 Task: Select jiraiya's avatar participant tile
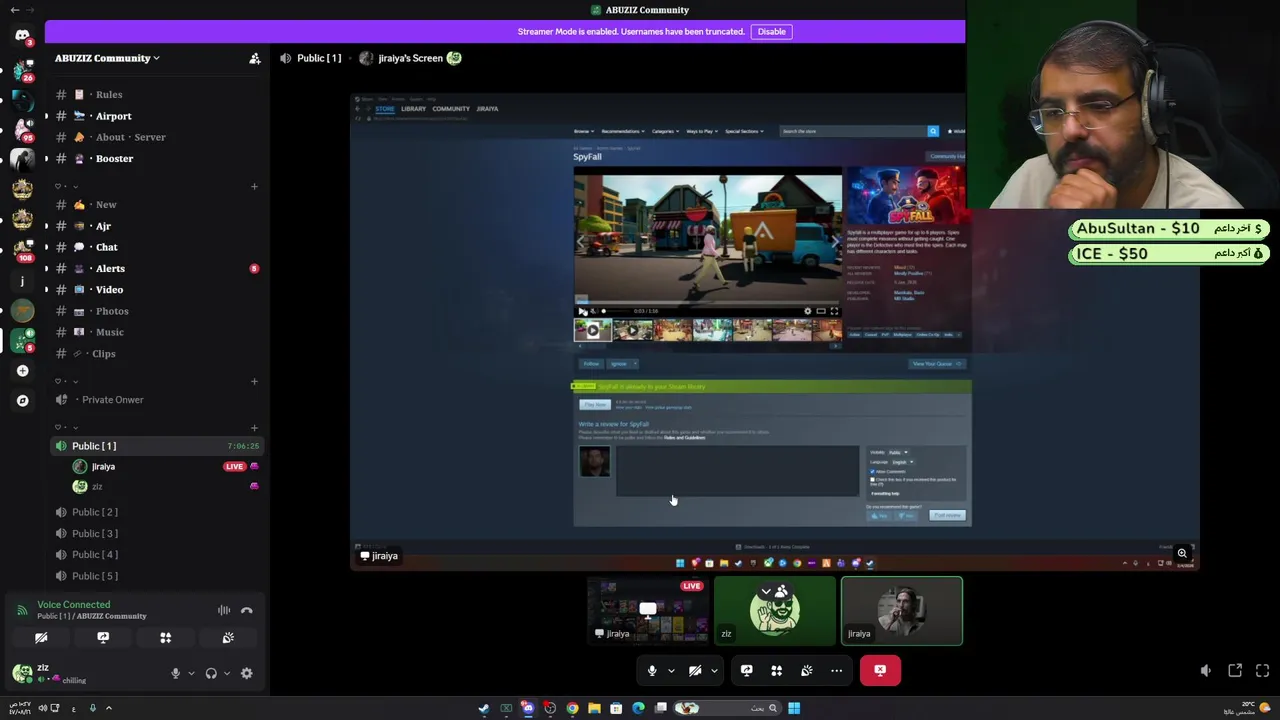[x=902, y=610]
